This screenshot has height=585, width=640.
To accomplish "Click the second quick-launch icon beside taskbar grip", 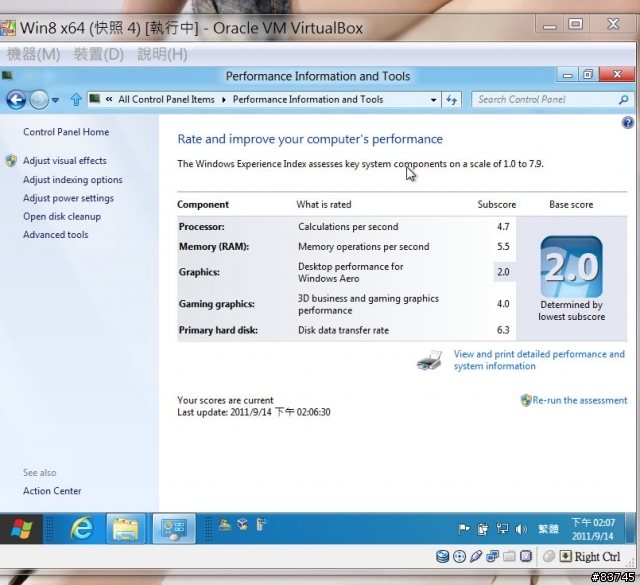I will tap(242, 525).
